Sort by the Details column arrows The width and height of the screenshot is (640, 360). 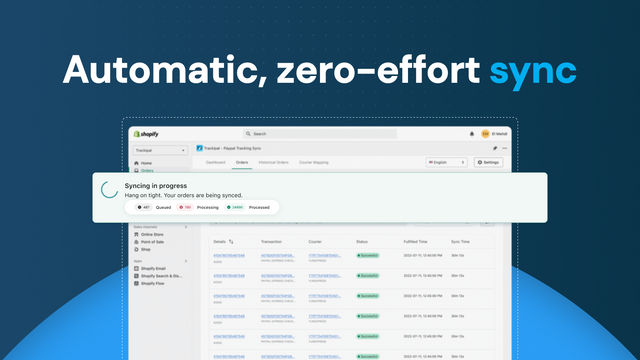tap(231, 242)
